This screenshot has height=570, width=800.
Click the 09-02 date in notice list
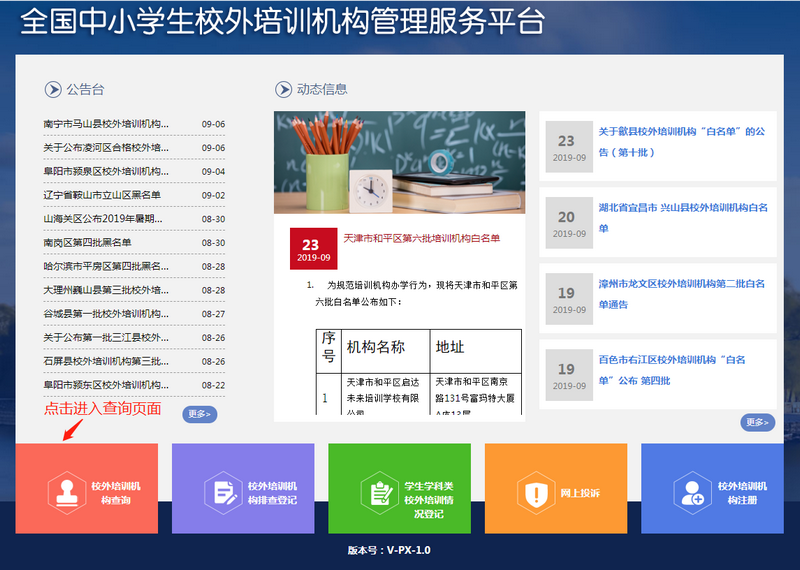point(213,195)
